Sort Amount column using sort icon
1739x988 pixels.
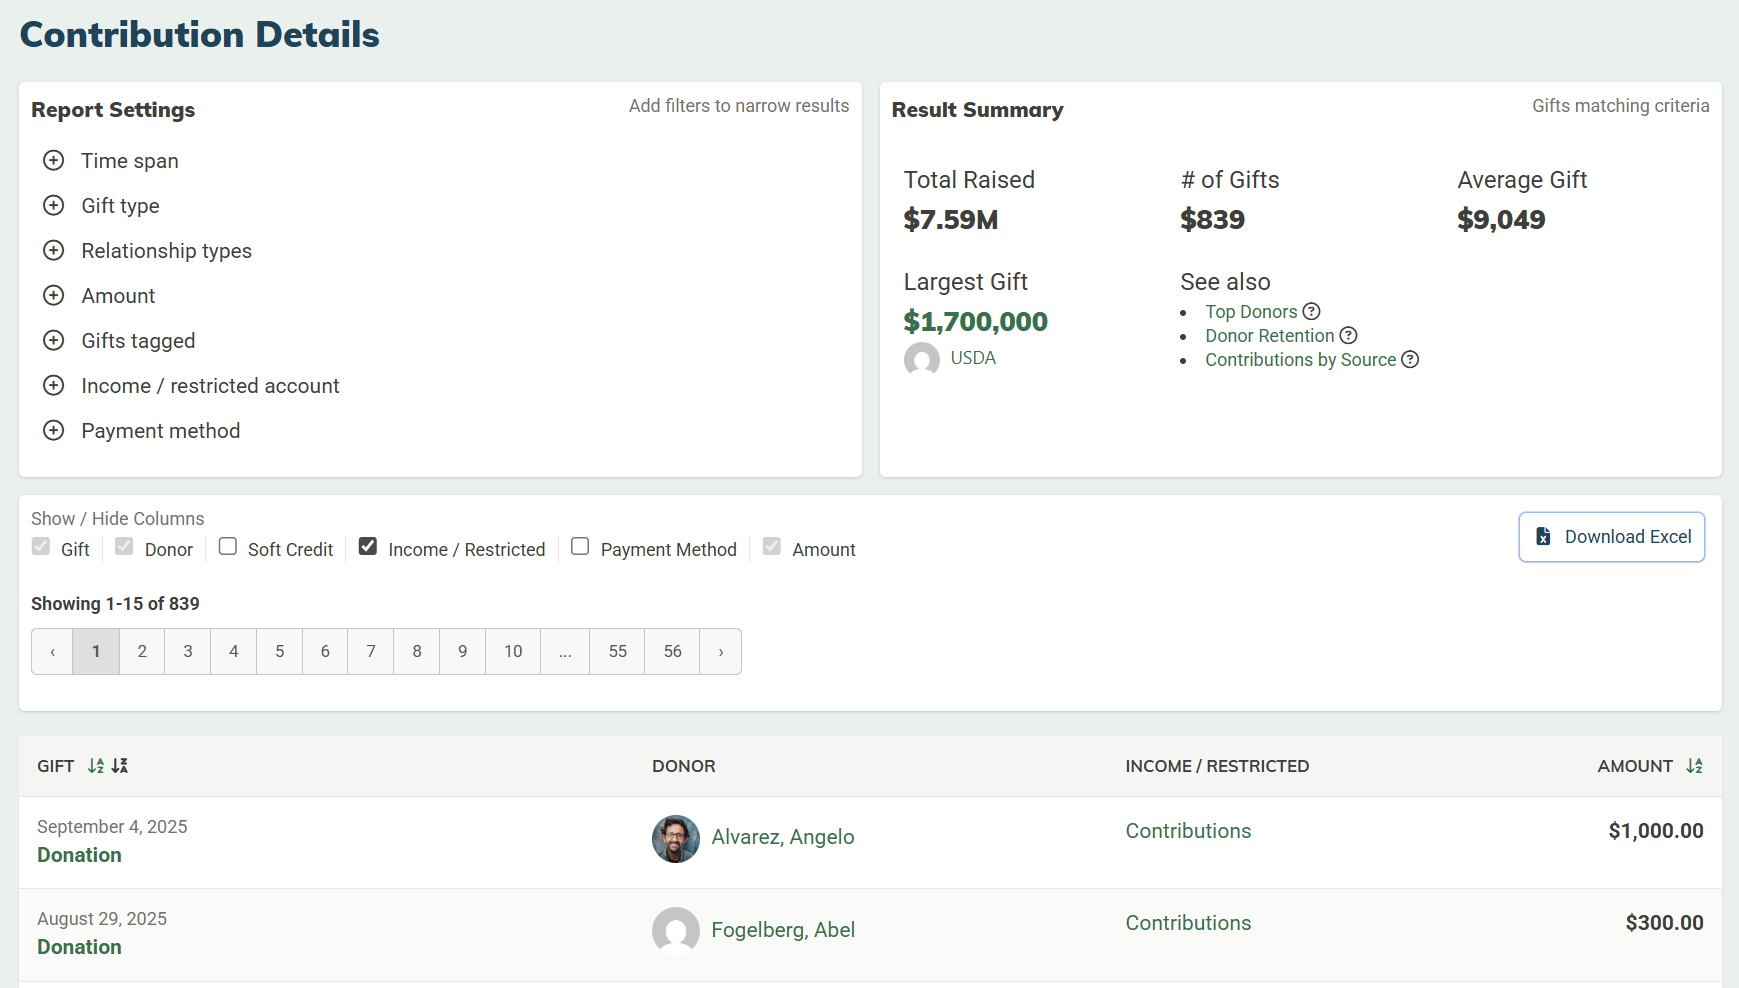pyautogui.click(x=1694, y=766)
